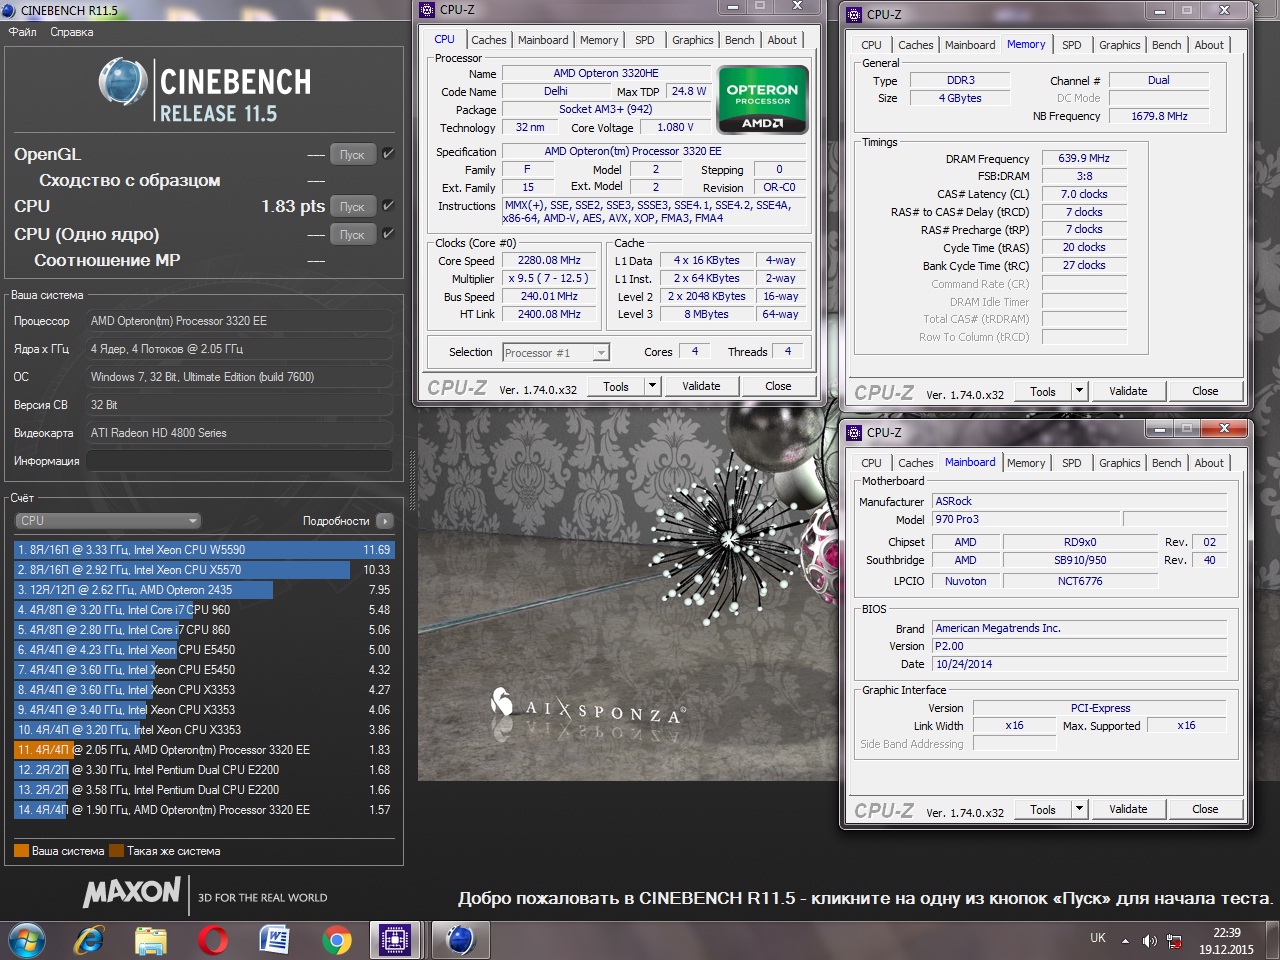
Task: Click Validate in the Mainboard window
Action: pyautogui.click(x=1128, y=809)
